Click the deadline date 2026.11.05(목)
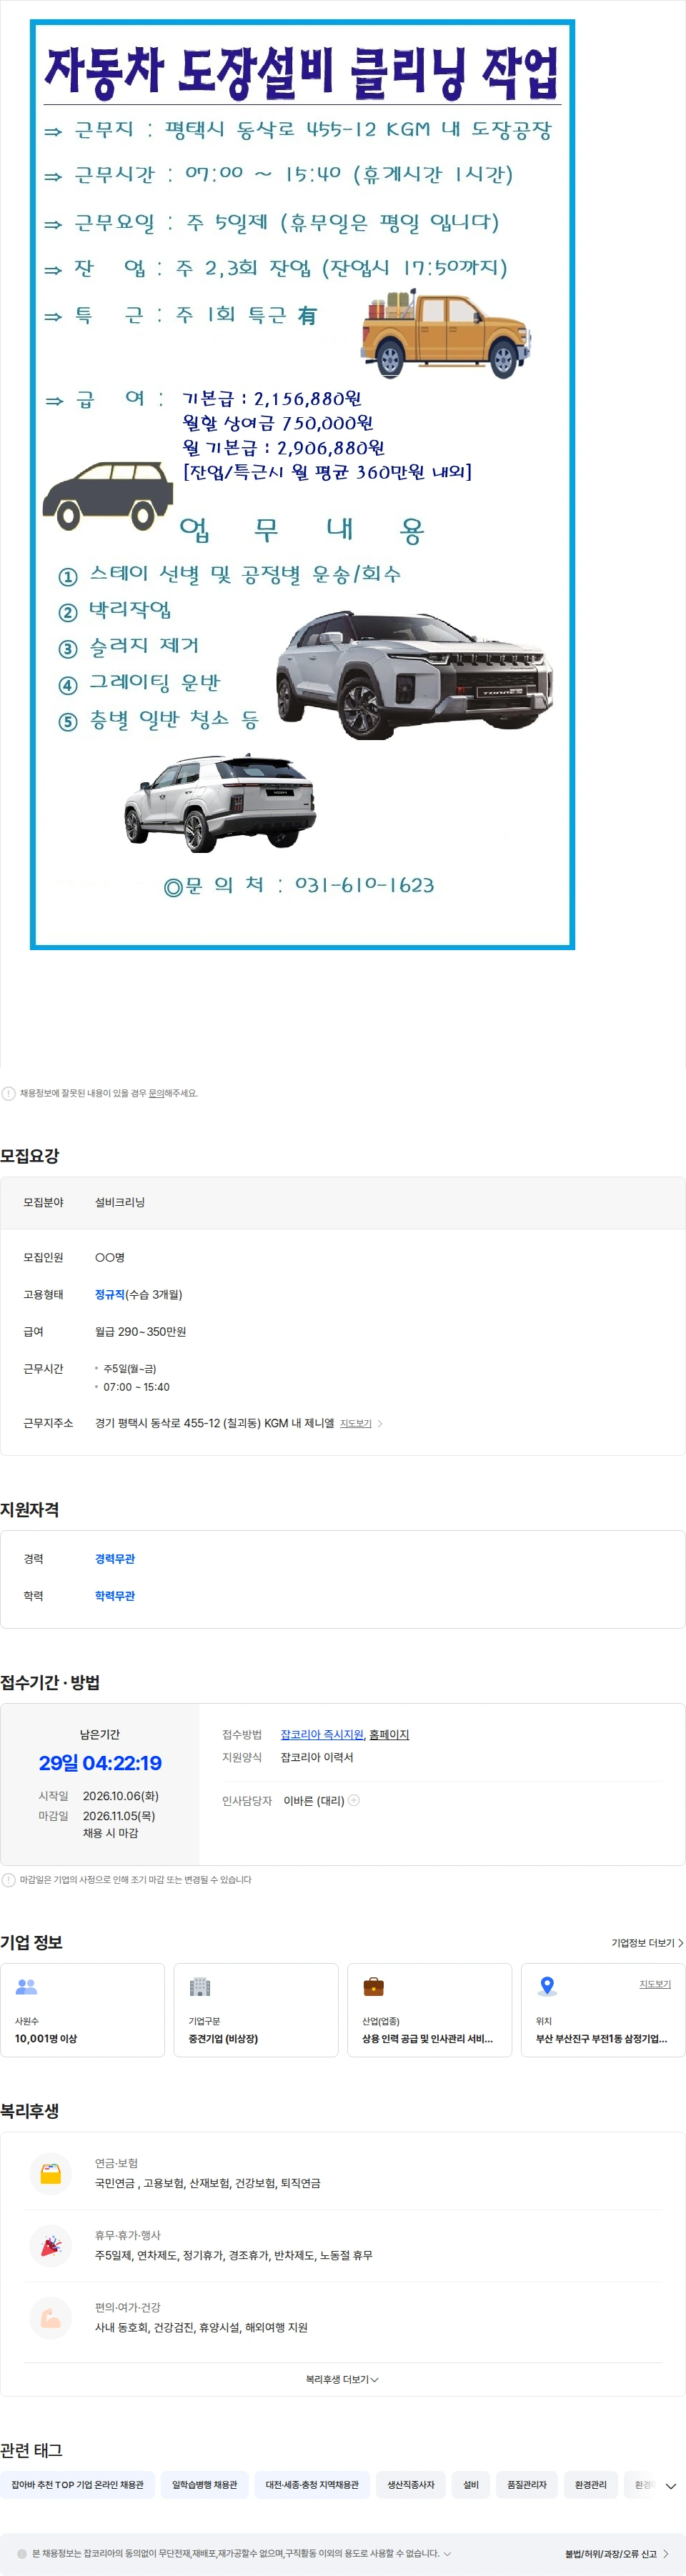Image resolution: width=686 pixels, height=2576 pixels. click(119, 1815)
